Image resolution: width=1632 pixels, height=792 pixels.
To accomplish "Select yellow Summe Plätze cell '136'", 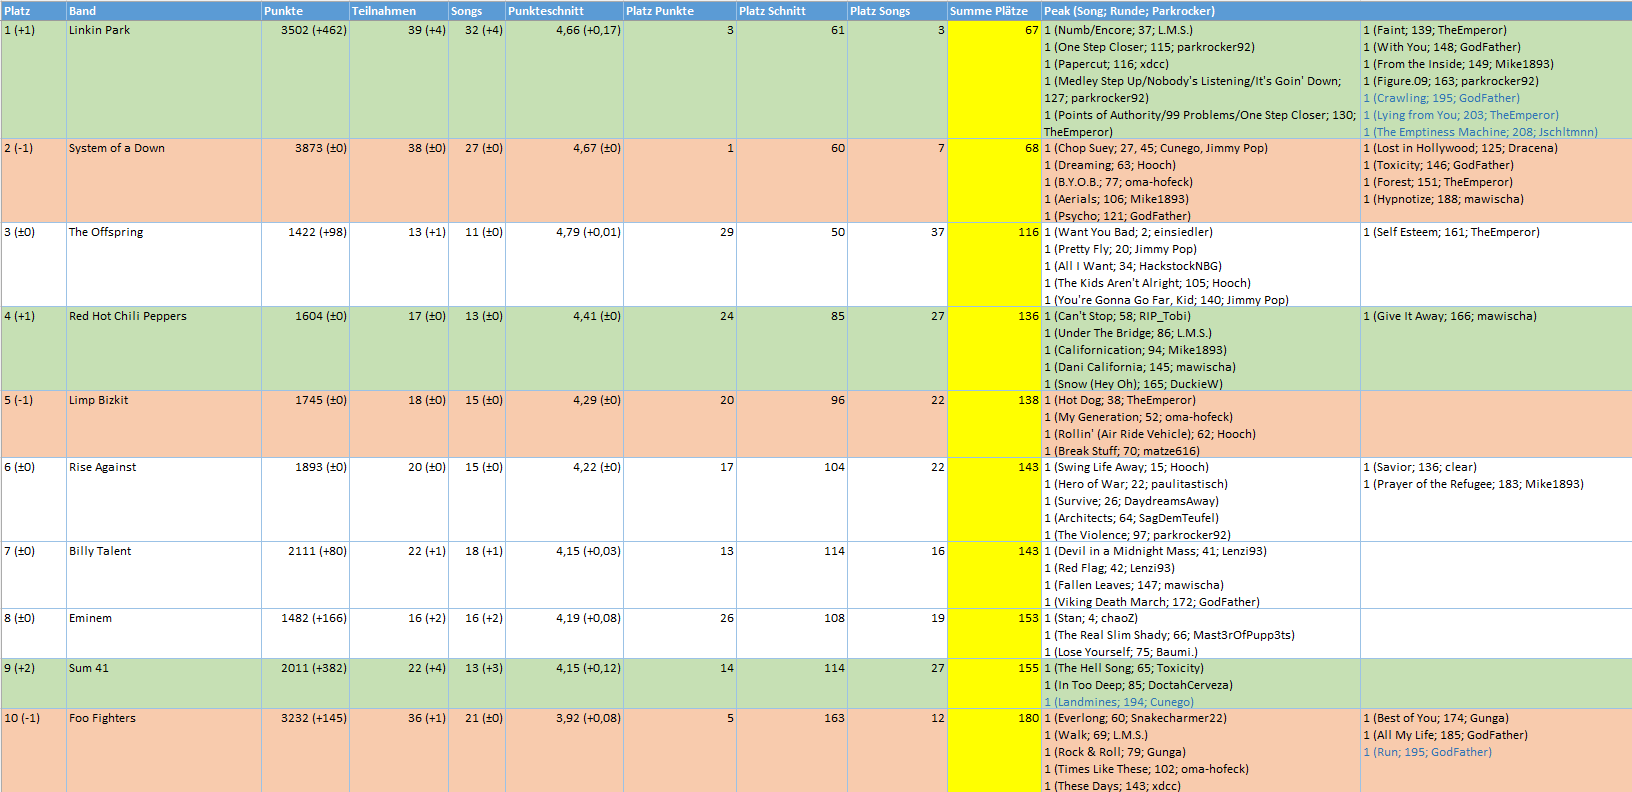I will pyautogui.click(x=994, y=349).
